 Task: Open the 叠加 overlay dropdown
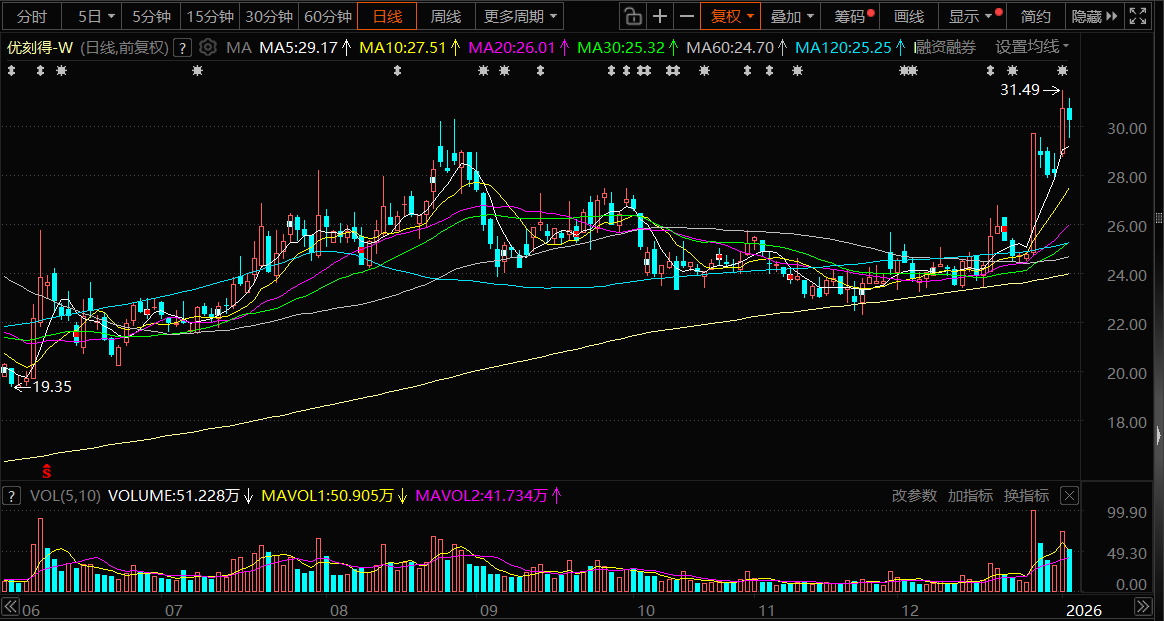(792, 16)
